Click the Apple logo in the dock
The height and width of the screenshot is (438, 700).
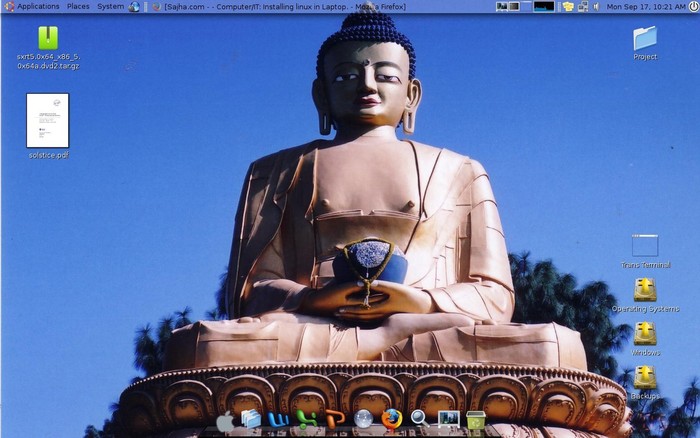225,421
